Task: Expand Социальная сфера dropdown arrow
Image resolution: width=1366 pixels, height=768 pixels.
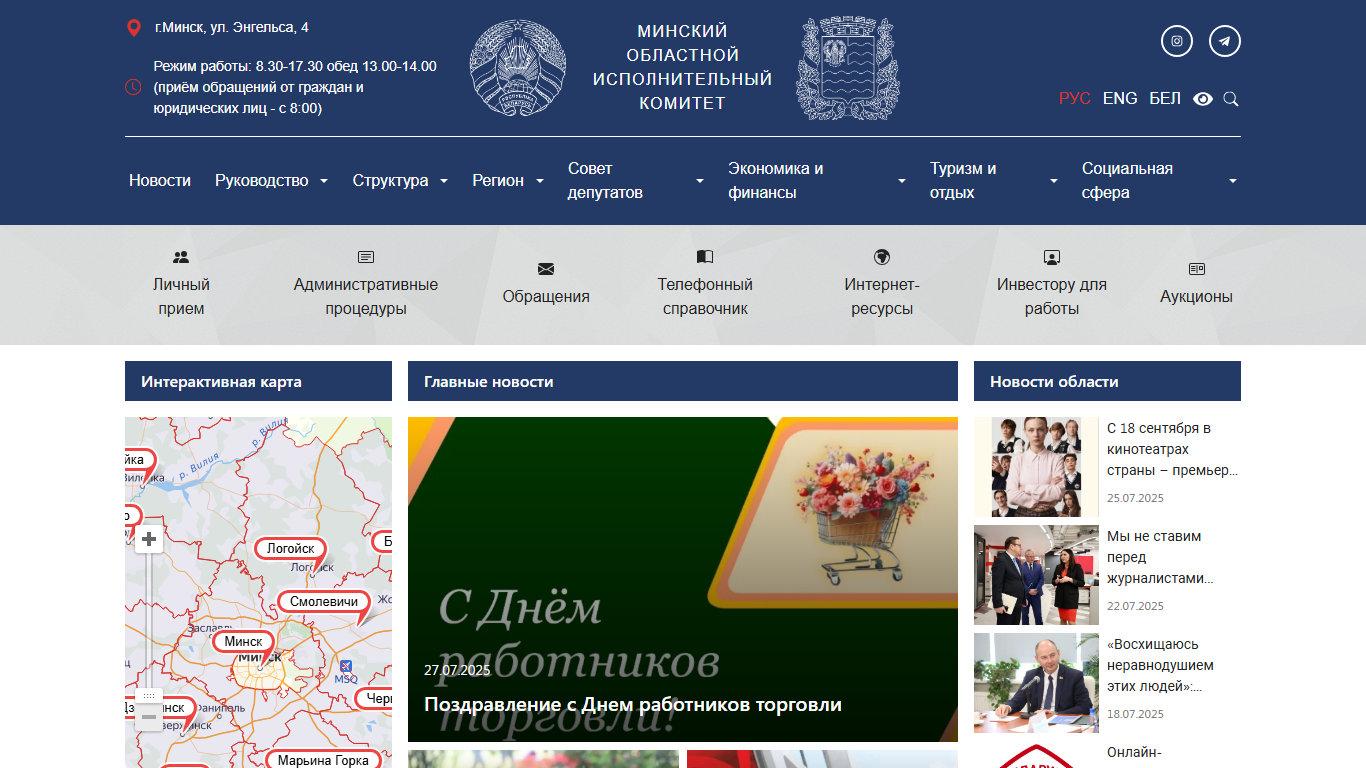Action: pyautogui.click(x=1233, y=181)
